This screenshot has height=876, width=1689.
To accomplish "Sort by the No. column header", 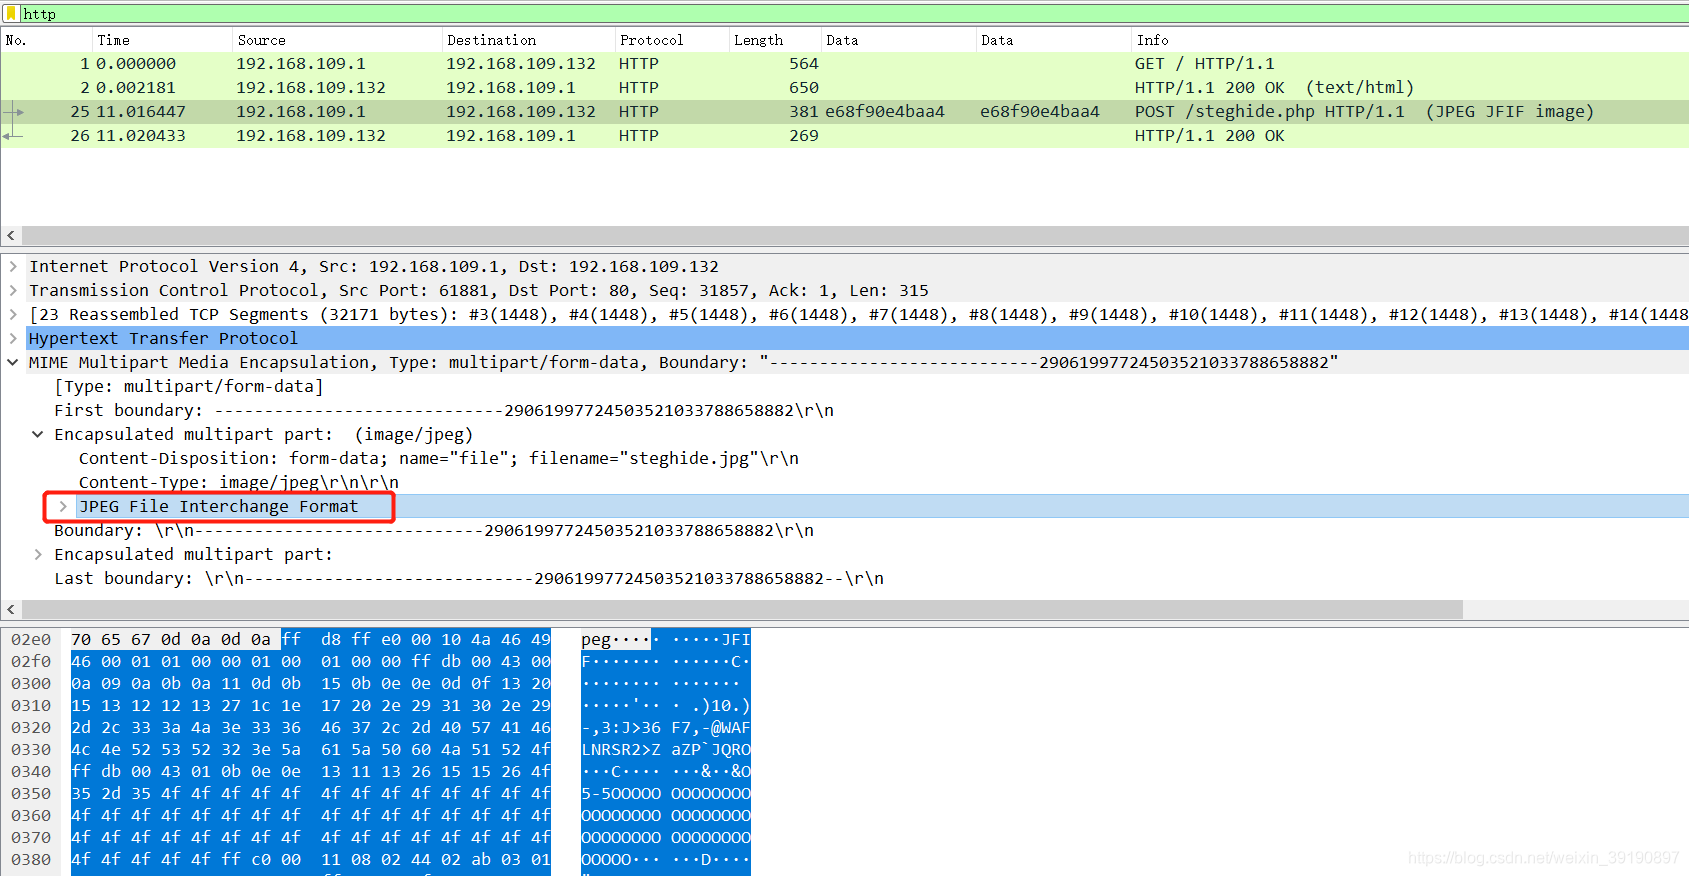I will click(x=46, y=40).
